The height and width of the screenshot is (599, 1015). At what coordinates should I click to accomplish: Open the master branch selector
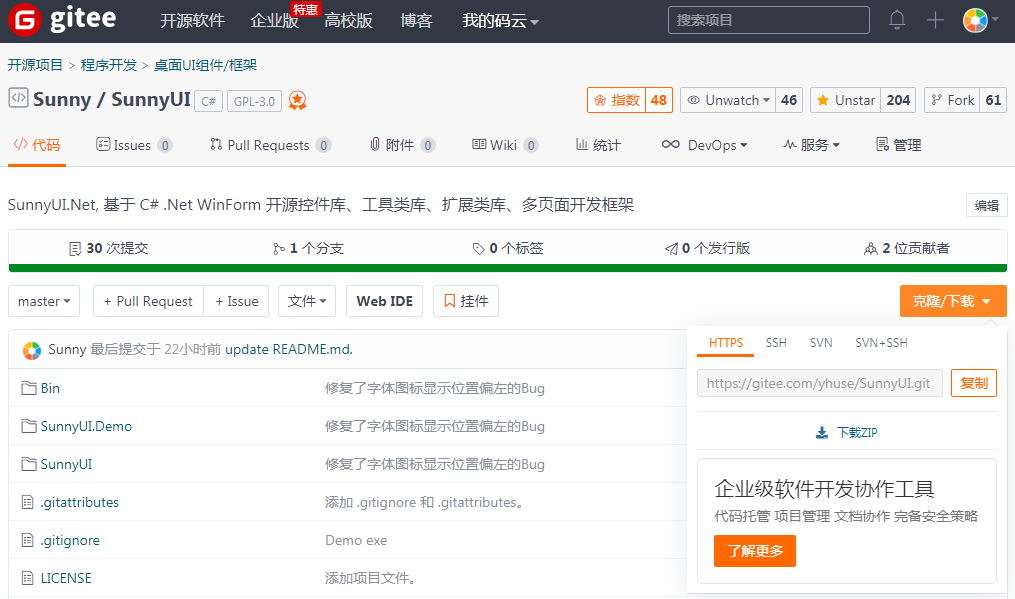(44, 301)
